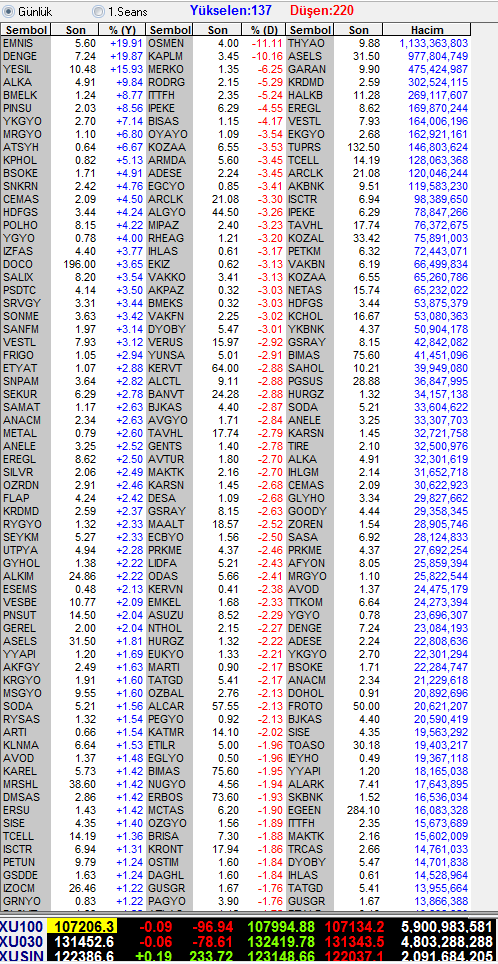The width and height of the screenshot is (498, 964).
Task: Click the XUSIN index label
Action: point(22,956)
